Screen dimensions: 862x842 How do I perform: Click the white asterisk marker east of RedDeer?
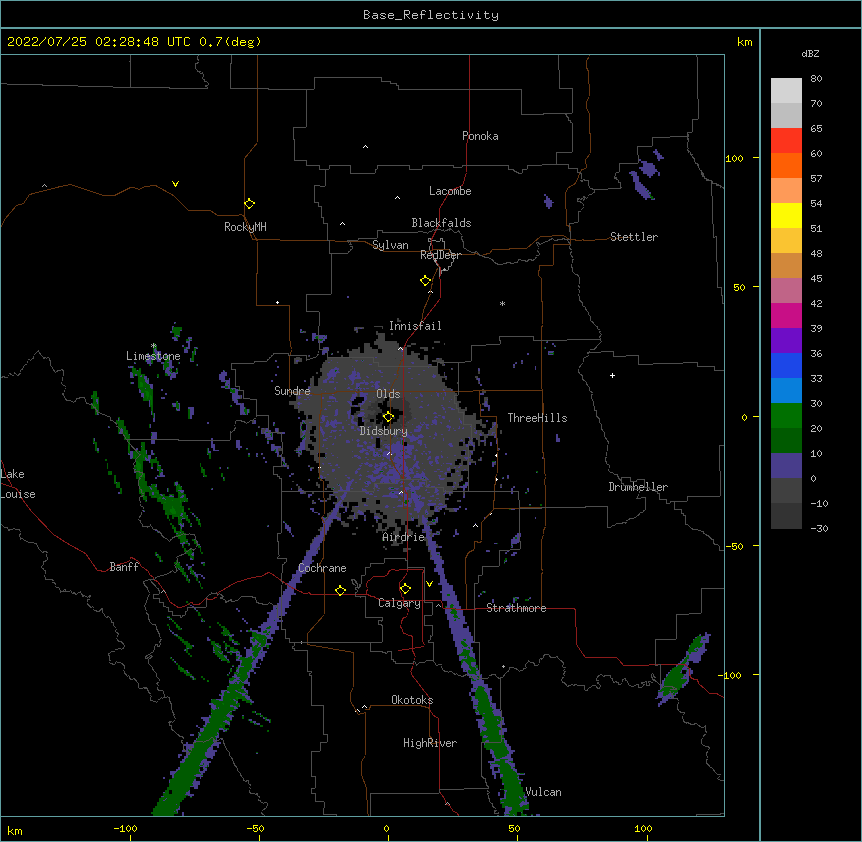(502, 303)
